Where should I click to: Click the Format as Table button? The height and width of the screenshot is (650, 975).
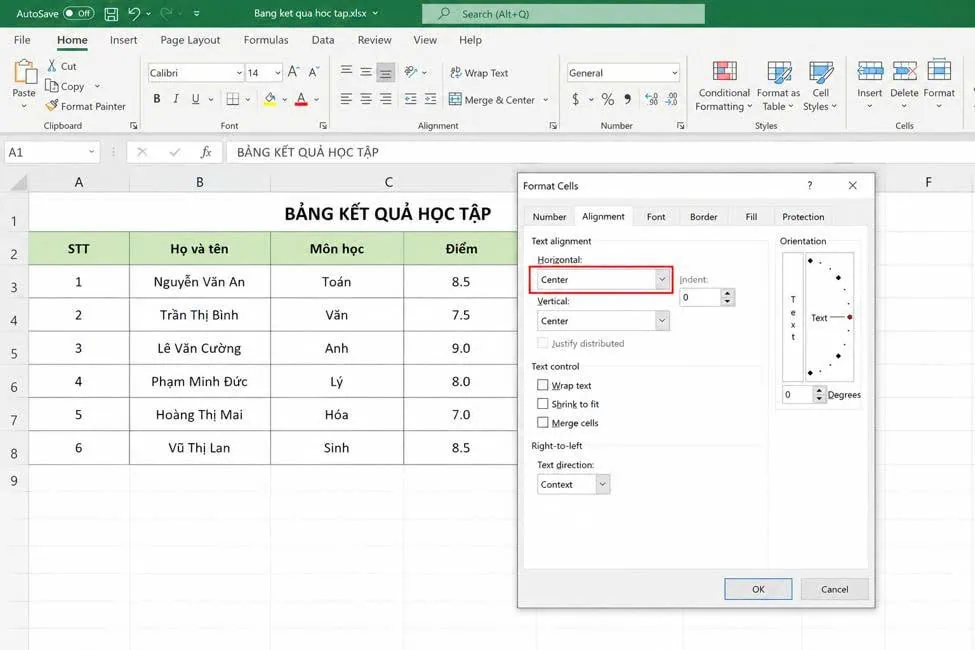coord(779,86)
